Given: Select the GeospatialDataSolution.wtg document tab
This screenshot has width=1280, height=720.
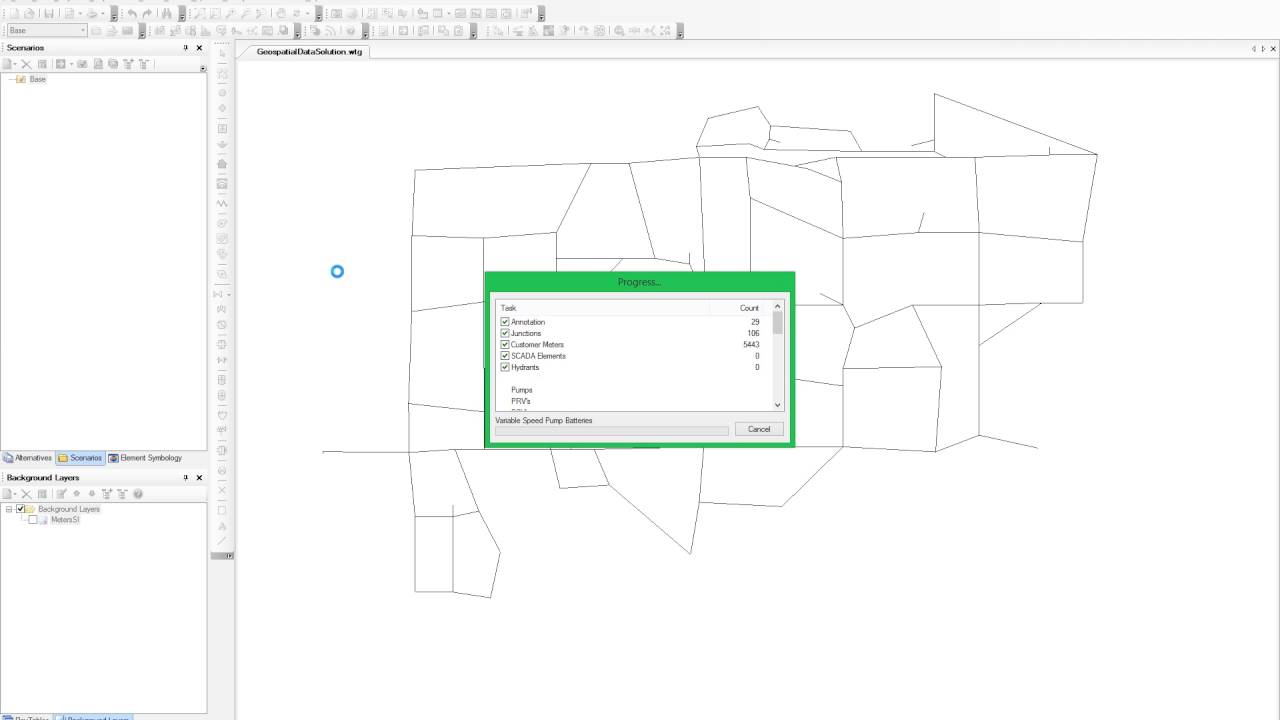Looking at the screenshot, I should [x=309, y=51].
